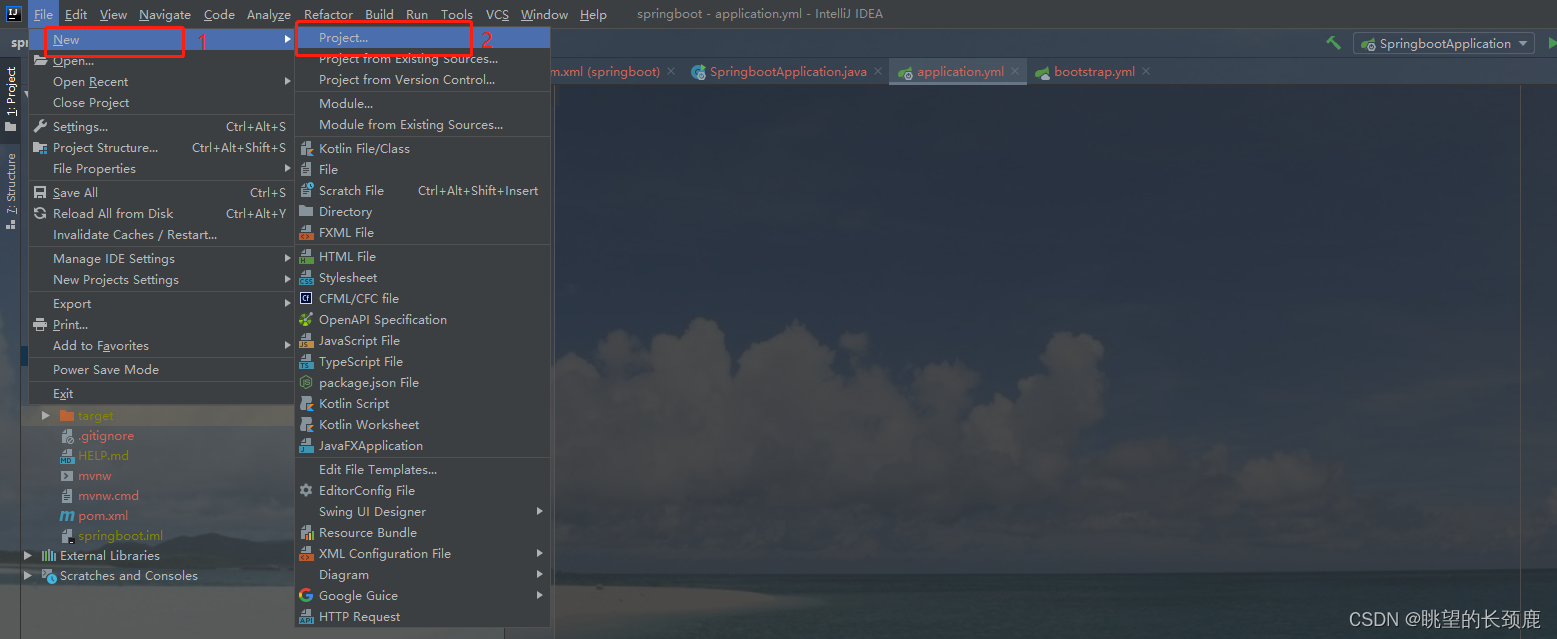Screen dimensions: 1557x639
Task: Click the CFML/CFC file icon
Action: click(306, 298)
